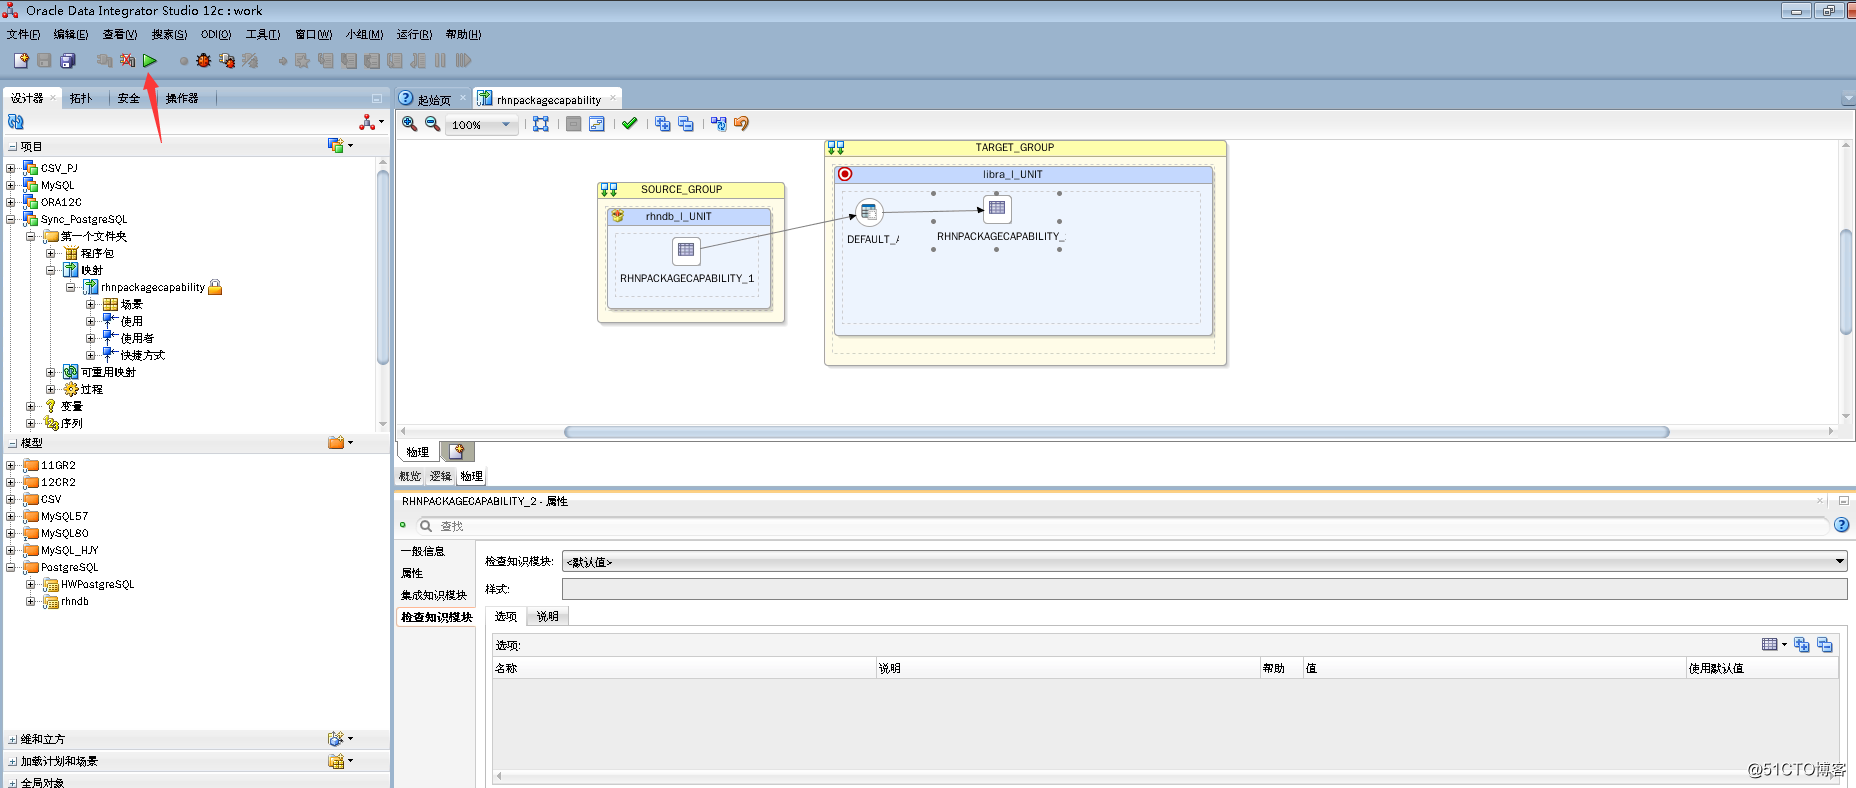The height and width of the screenshot is (788, 1856).
Task: Click options collapse-all icon in properties table
Action: (1824, 645)
